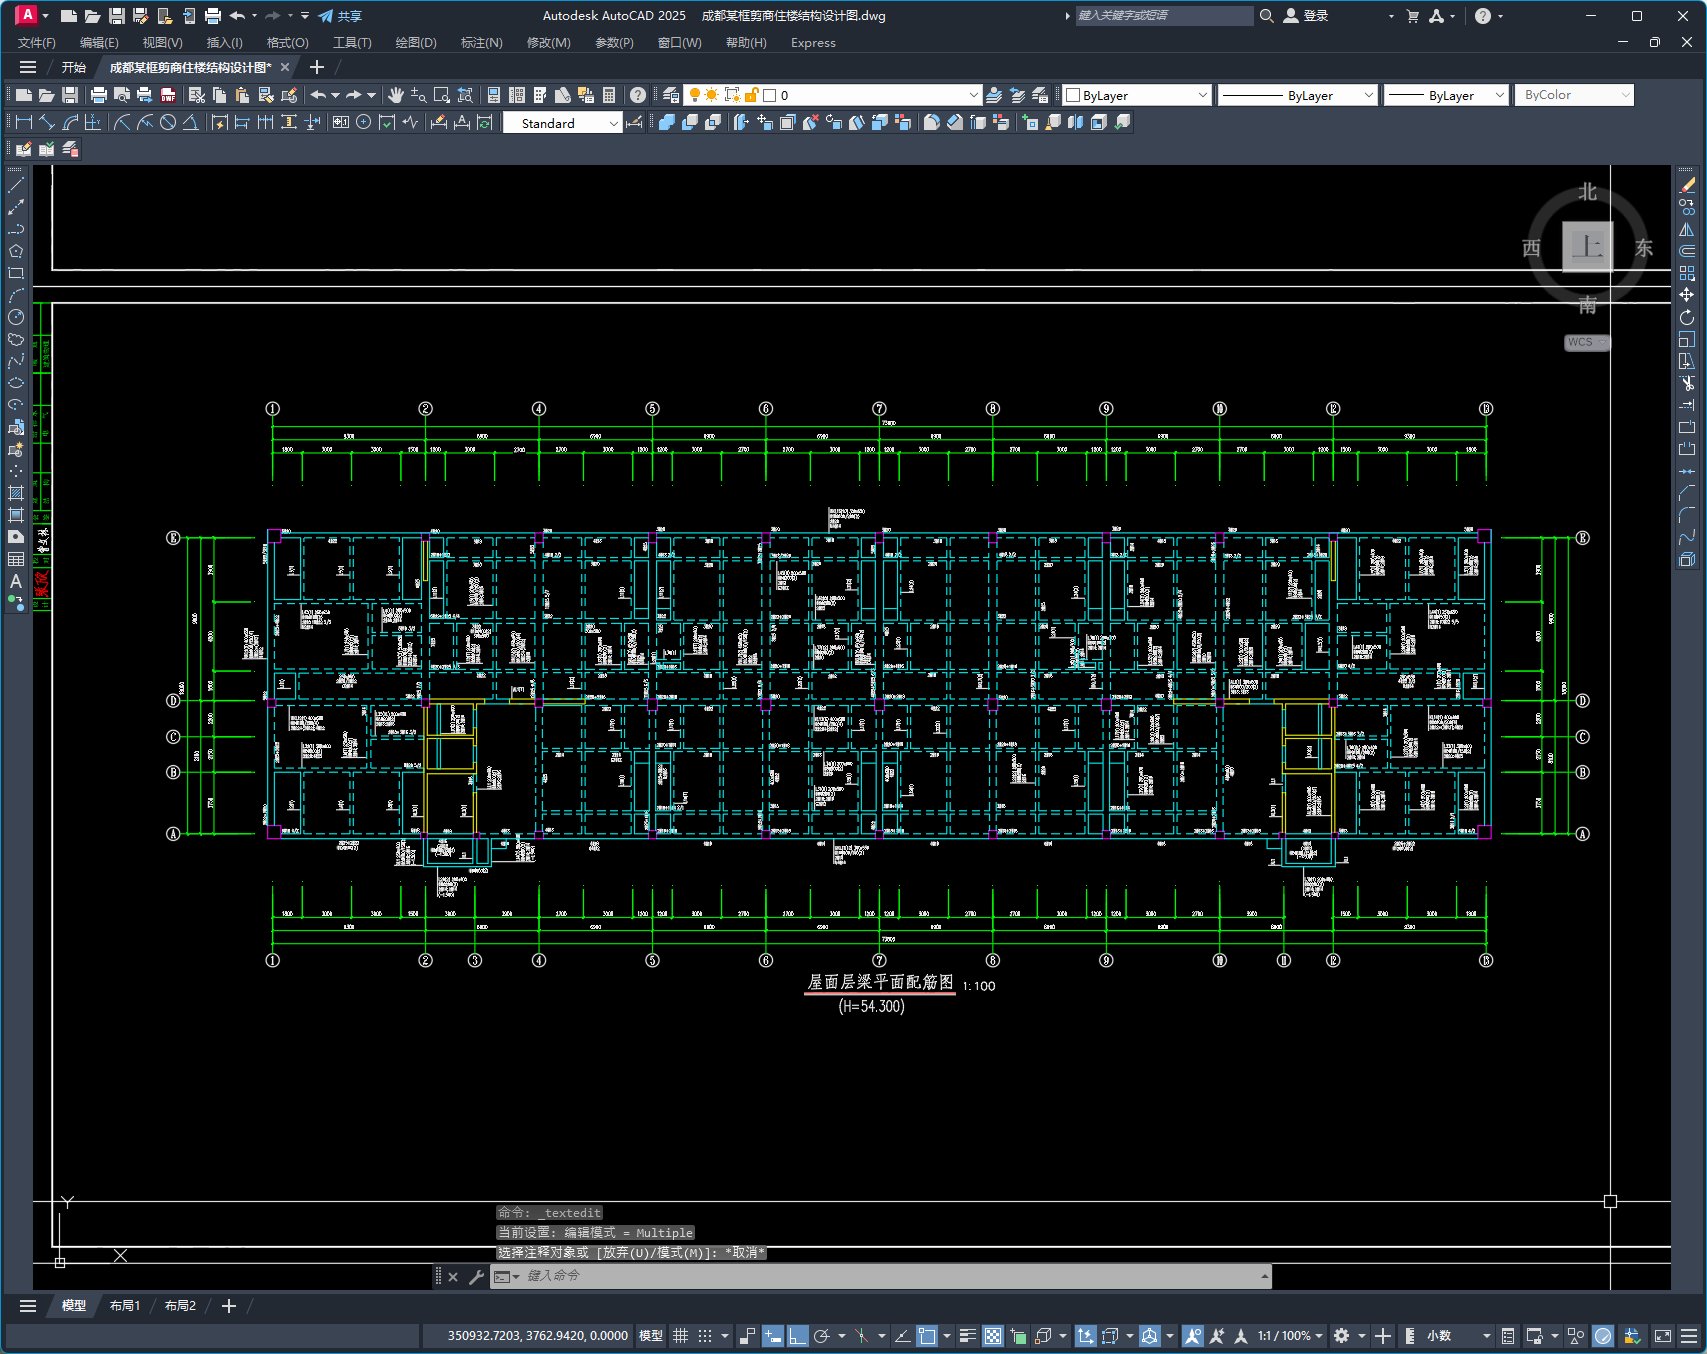Screen dimensions: 1707x1354
Task: Add a new drawing tab with plus button
Action: [x=317, y=67]
